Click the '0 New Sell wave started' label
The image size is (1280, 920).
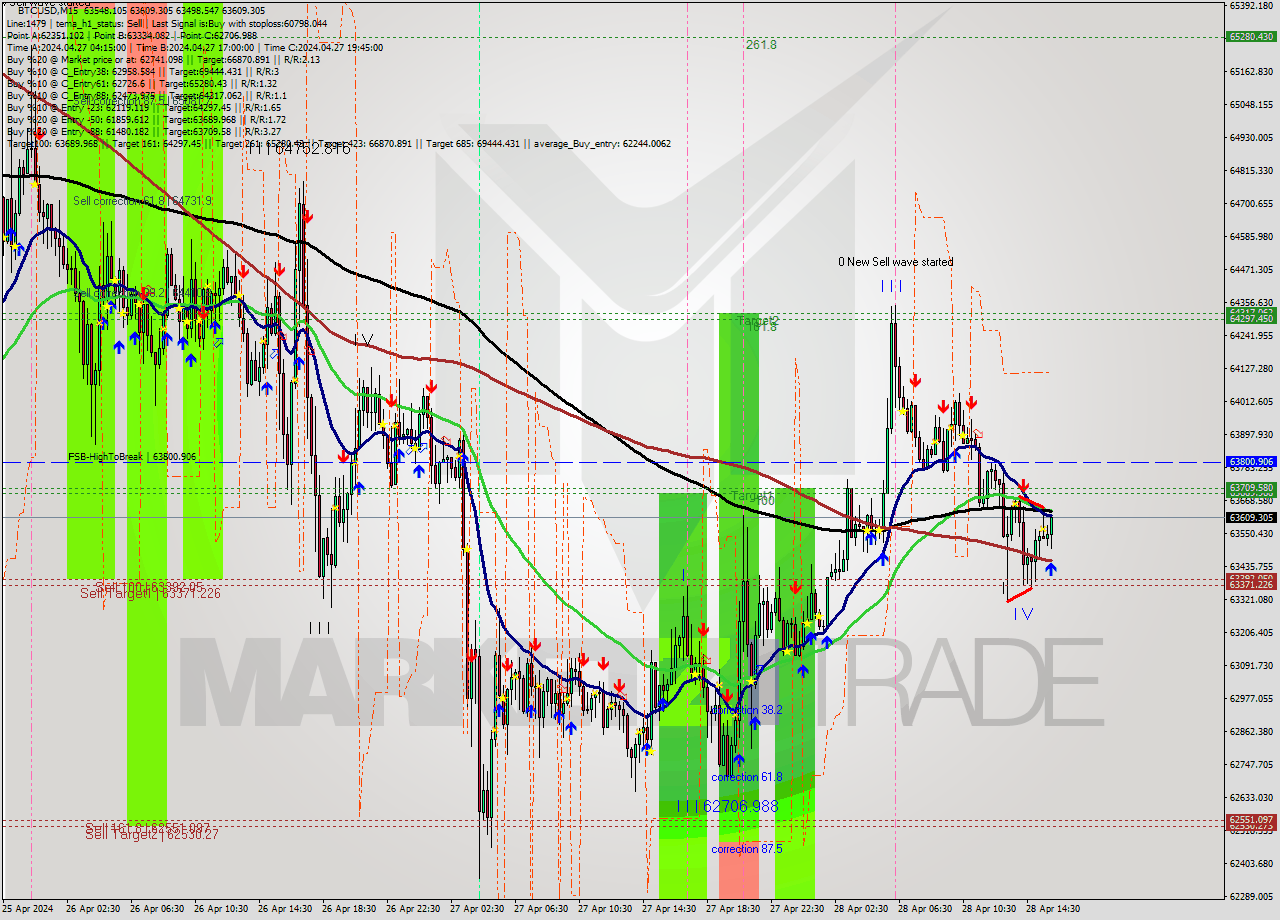(x=896, y=262)
